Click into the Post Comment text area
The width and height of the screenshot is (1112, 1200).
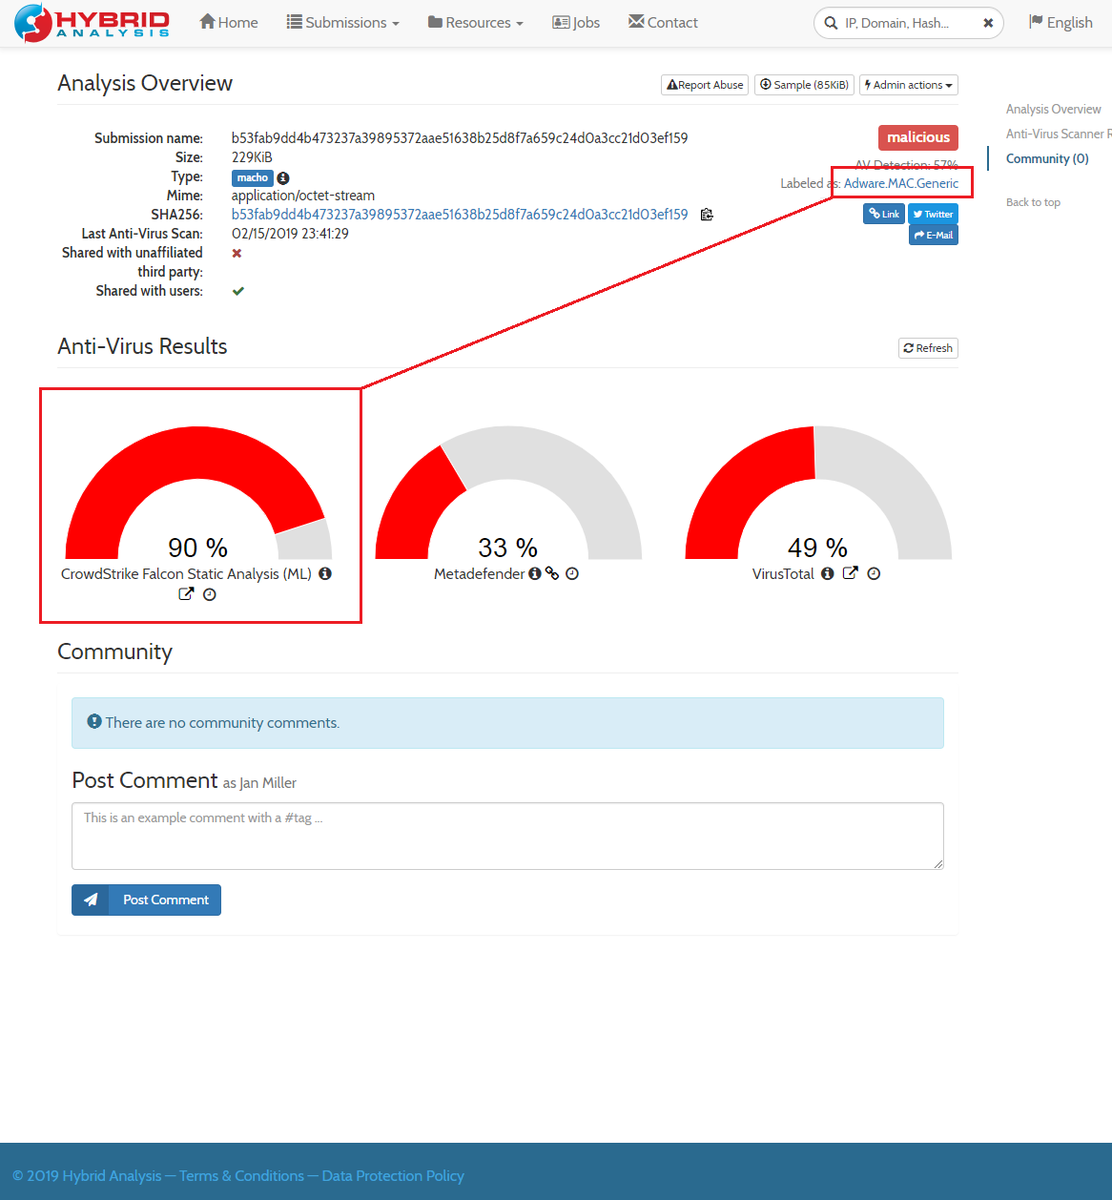[x=508, y=836]
